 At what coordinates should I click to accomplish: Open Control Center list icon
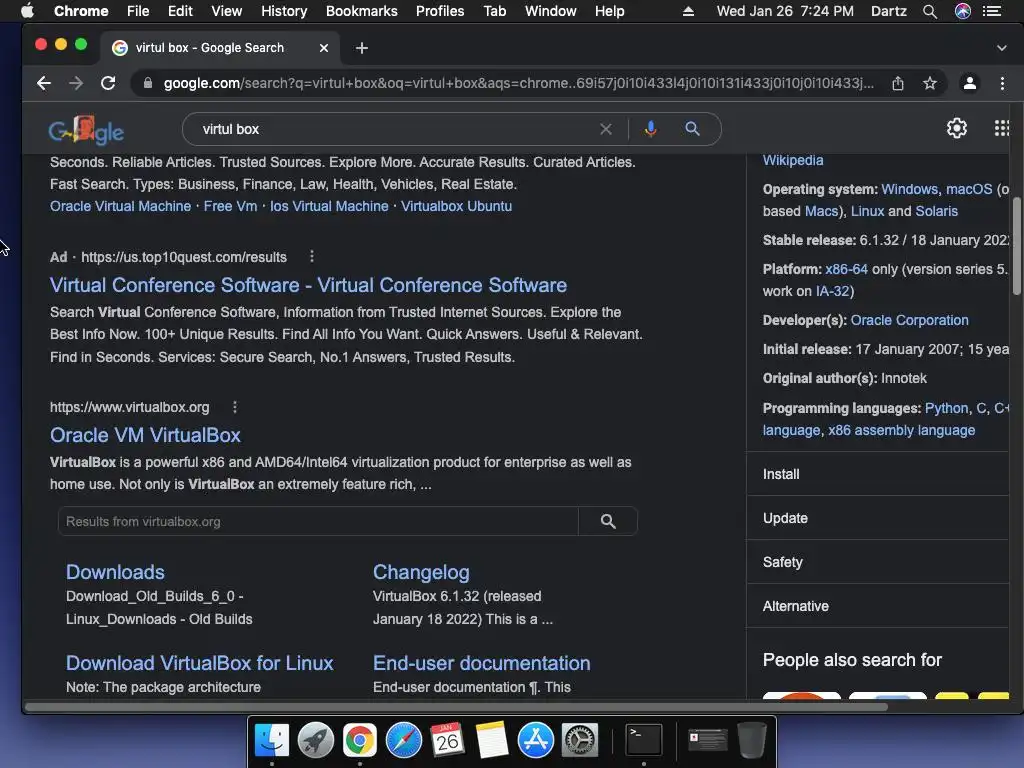(992, 11)
